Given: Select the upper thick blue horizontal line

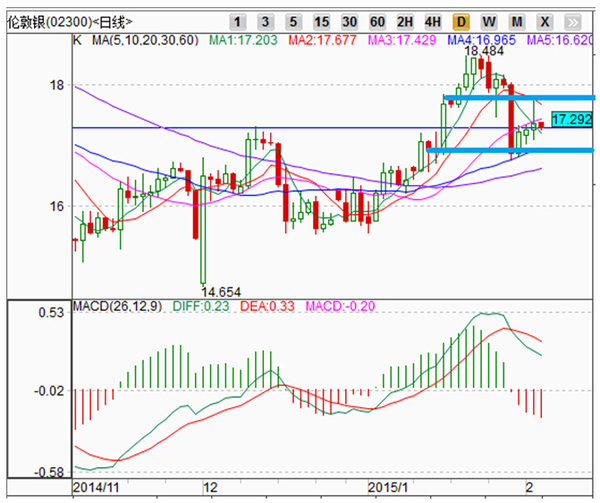Looking at the screenshot, I should 520,98.
